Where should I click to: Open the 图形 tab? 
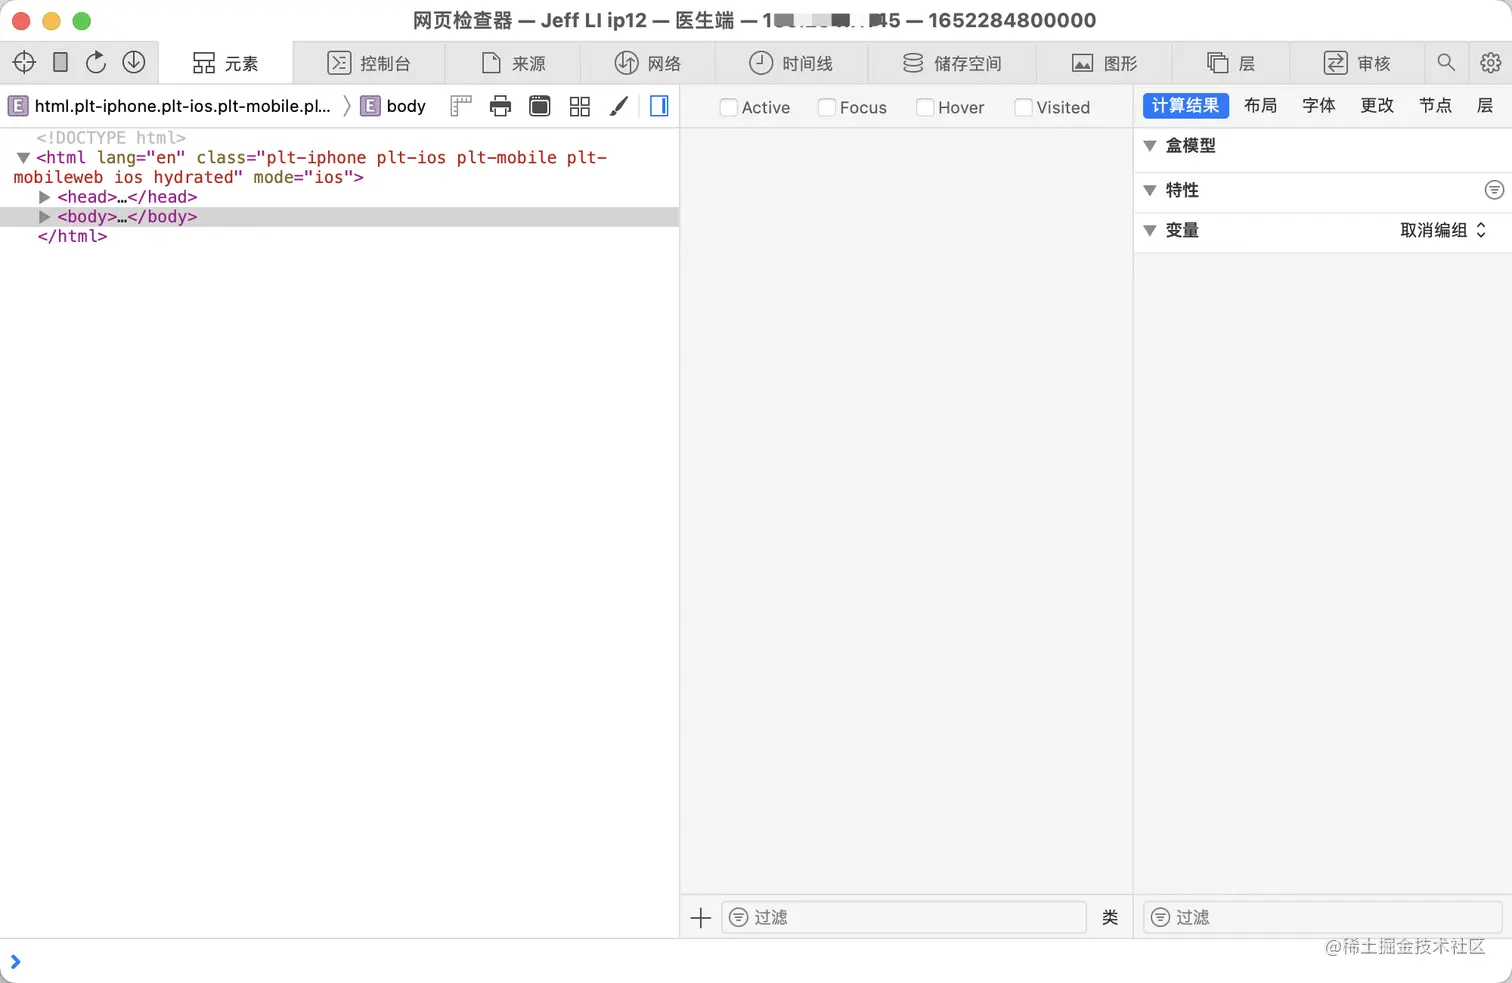tap(1105, 63)
